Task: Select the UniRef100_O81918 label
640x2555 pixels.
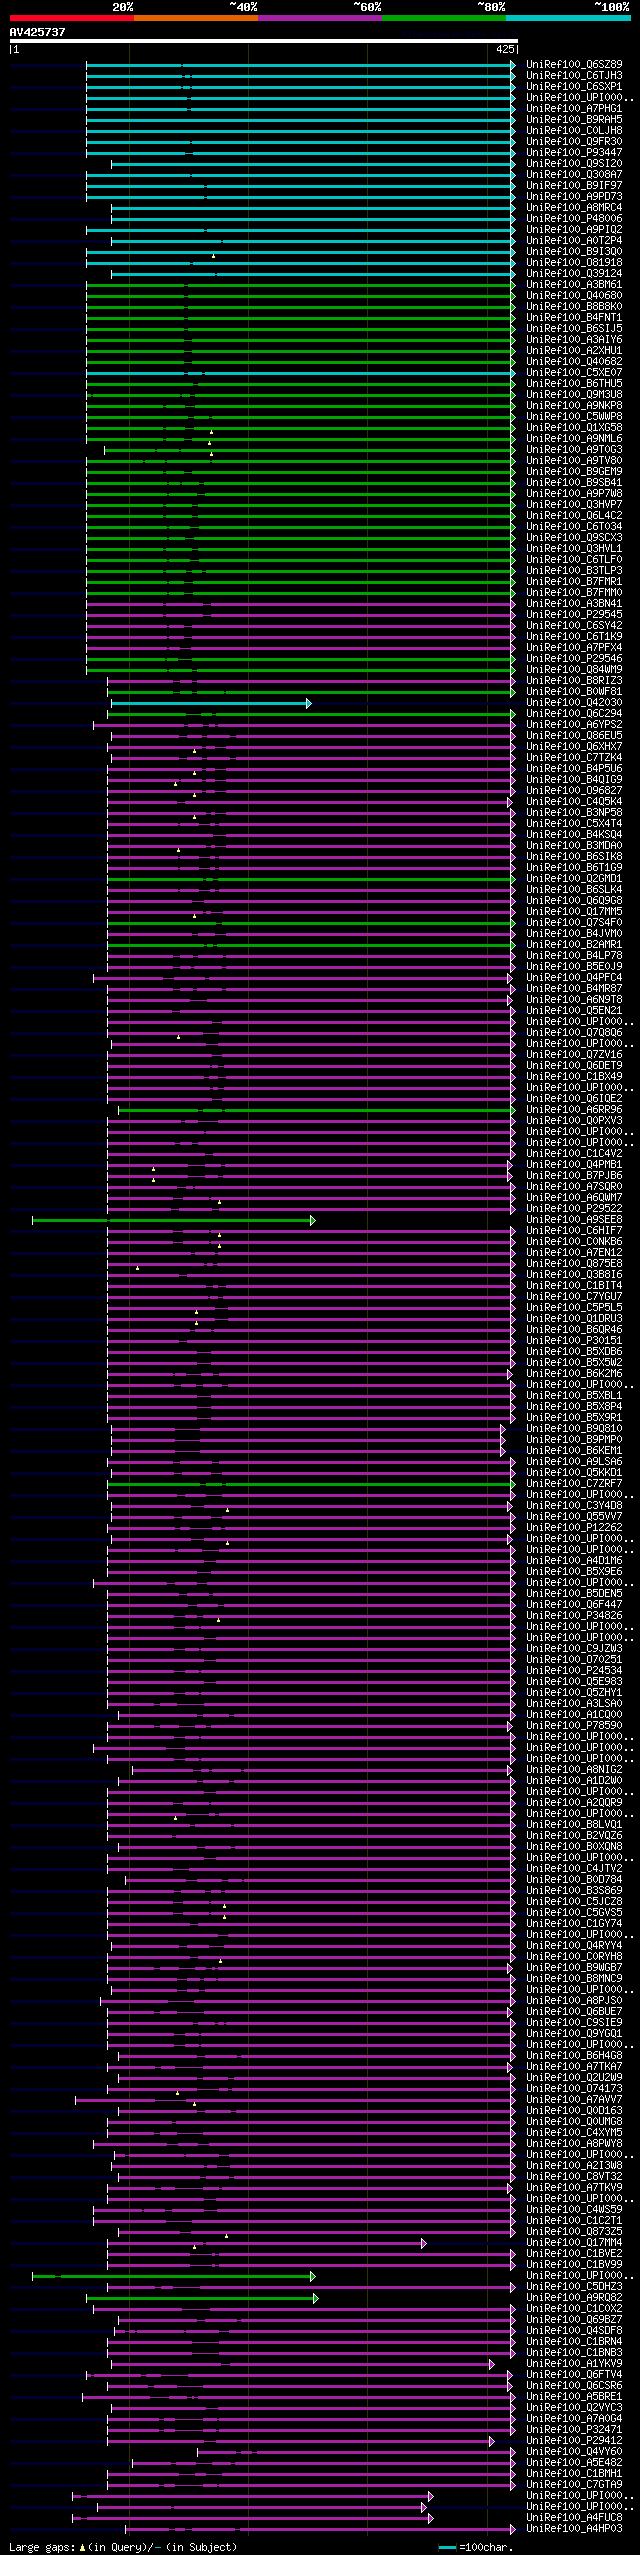Action: pos(574,263)
